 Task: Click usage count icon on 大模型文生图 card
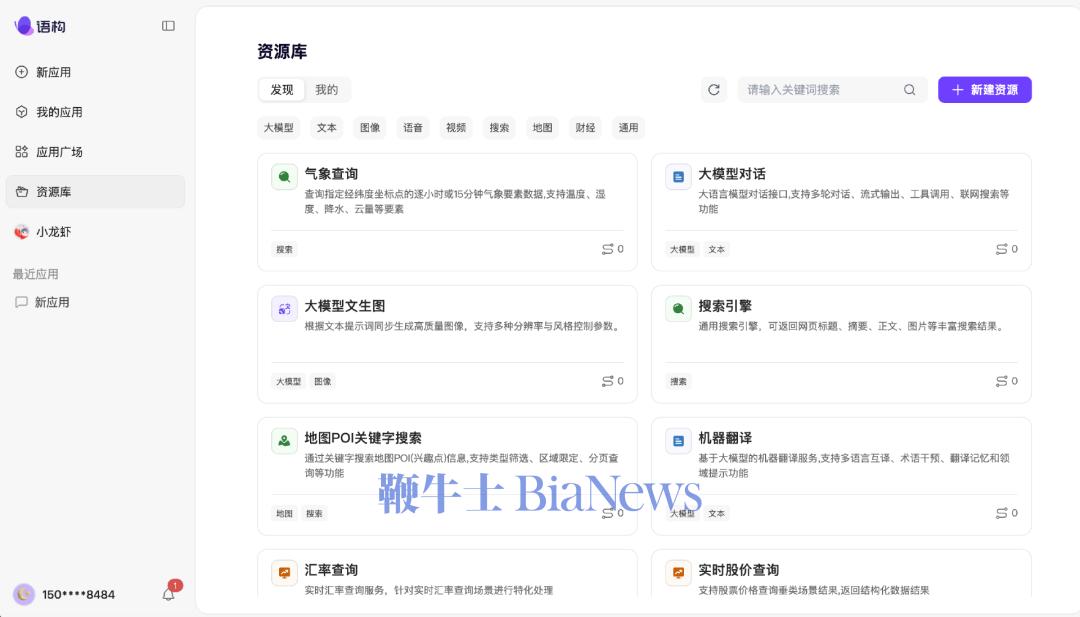(x=607, y=381)
